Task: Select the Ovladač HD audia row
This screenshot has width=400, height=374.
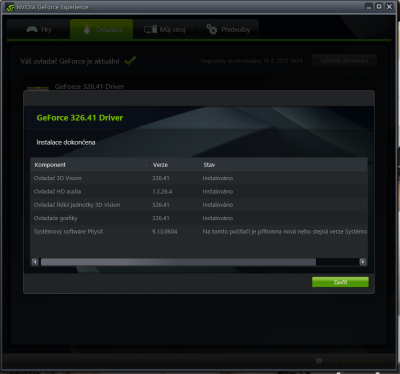Action: [x=199, y=191]
